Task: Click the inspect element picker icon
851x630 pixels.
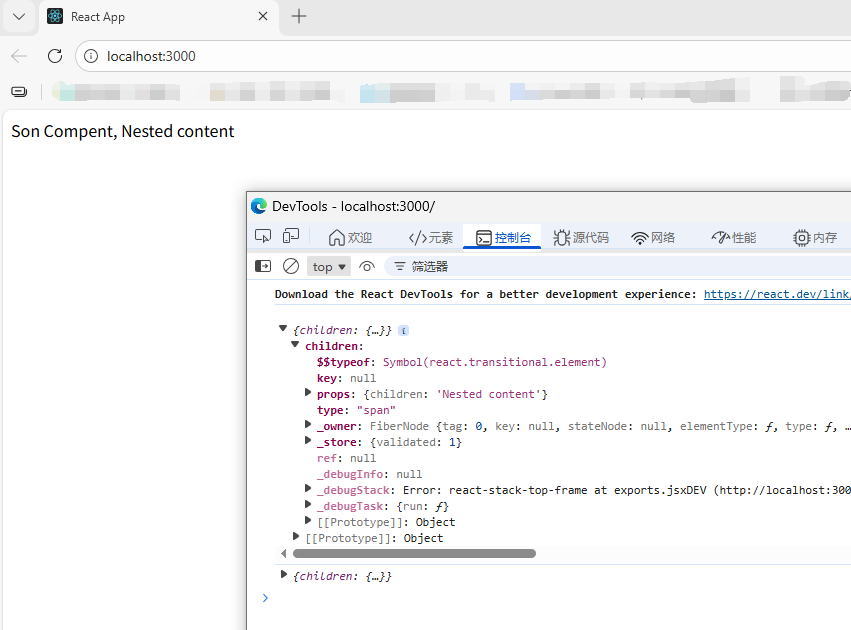Action: point(263,236)
